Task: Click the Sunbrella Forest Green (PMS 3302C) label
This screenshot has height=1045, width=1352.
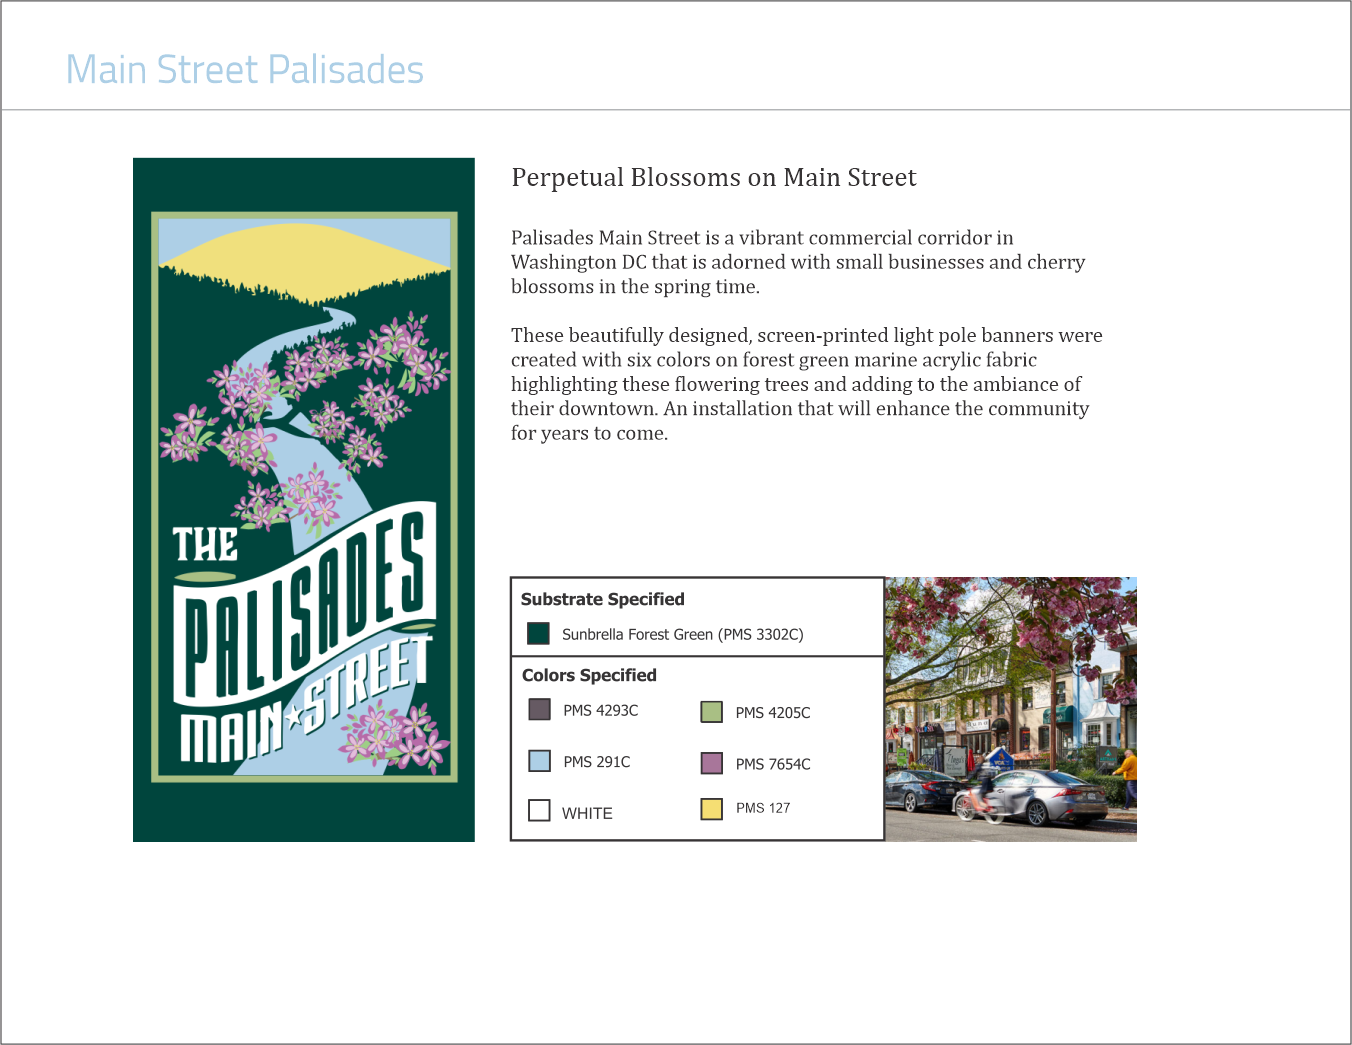Action: 682,634
